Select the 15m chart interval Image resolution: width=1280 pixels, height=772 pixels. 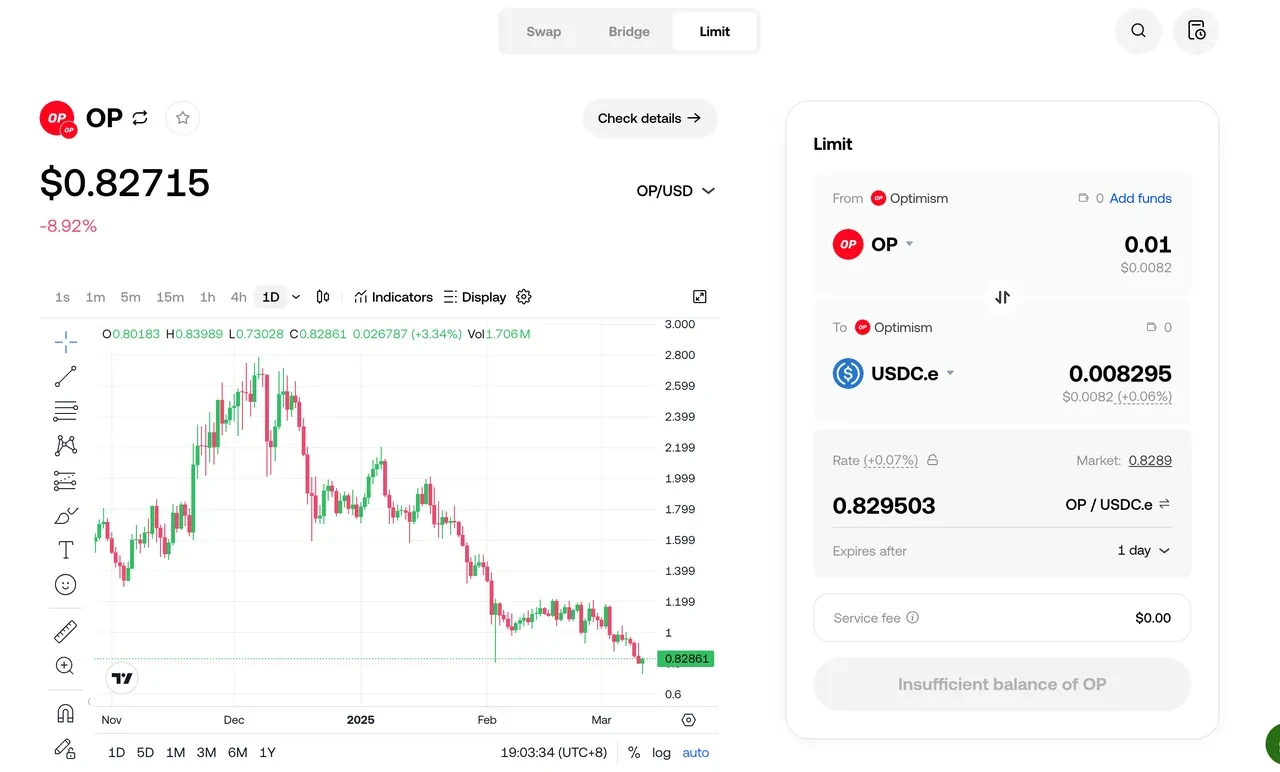coord(170,297)
